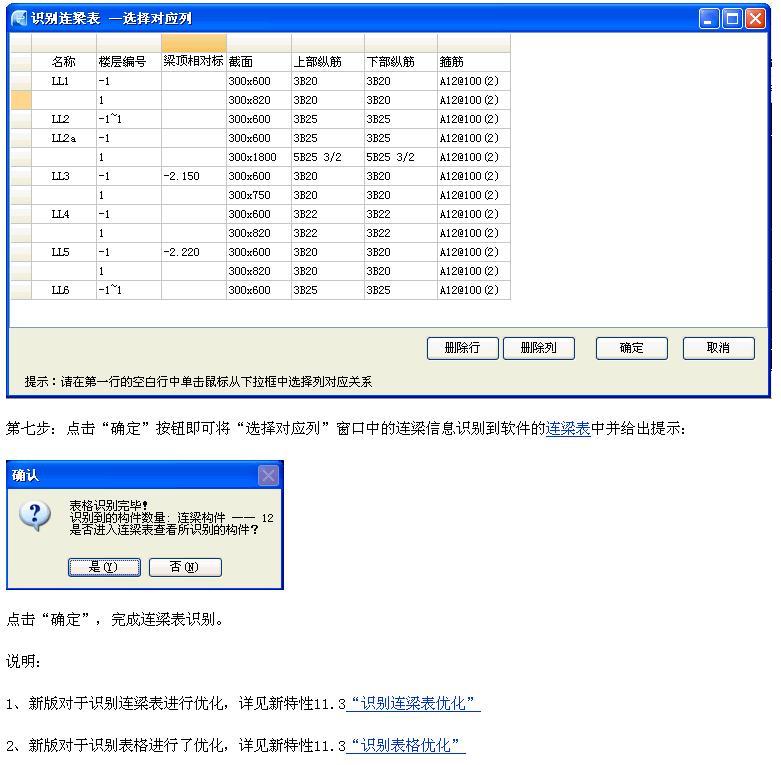Click the 300x750 section cell
Viewport: 781px width, 765px height.
pyautogui.click(x=259, y=195)
